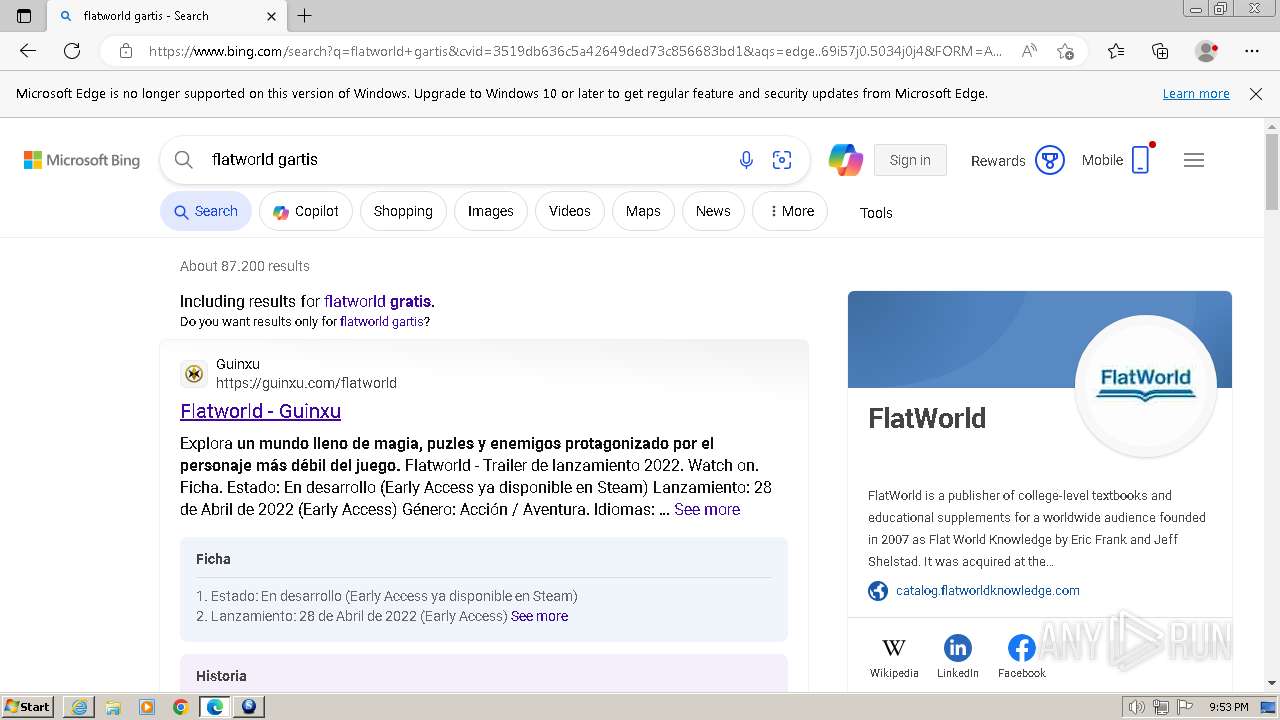The image size is (1280, 720).
Task: Open Chrome from the taskbar
Action: point(180,707)
